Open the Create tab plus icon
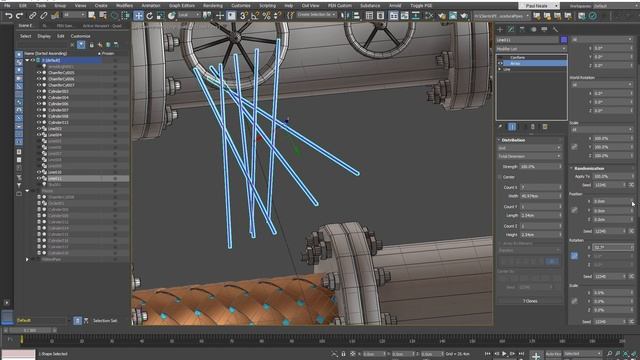The height and width of the screenshot is (360, 640). pyautogui.click(x=500, y=29)
